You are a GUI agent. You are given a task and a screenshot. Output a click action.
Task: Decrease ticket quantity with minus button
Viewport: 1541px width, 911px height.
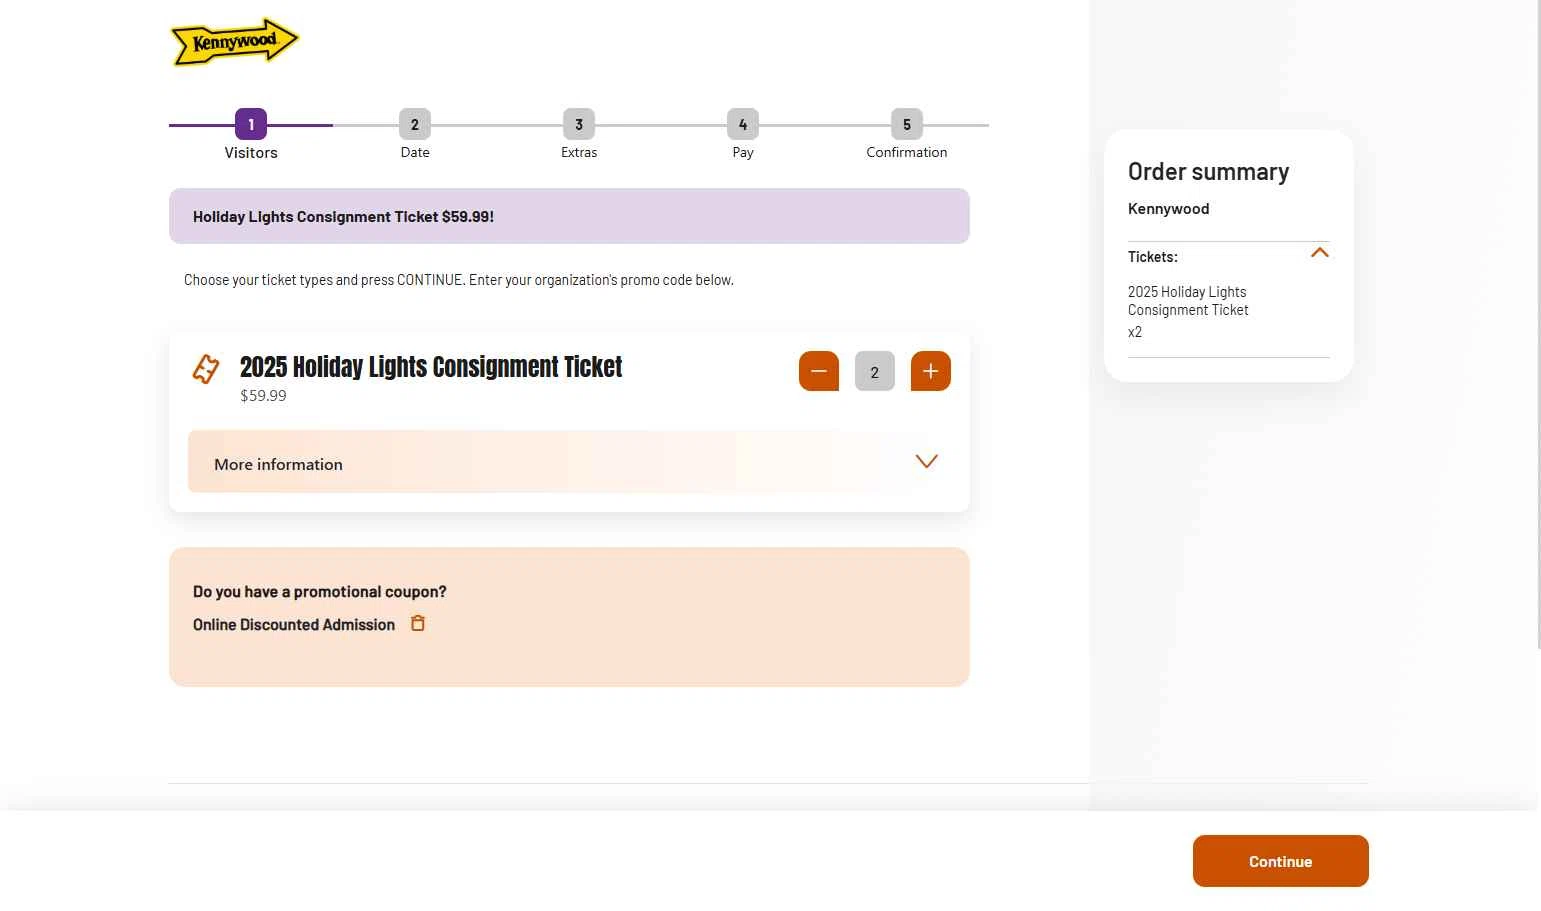[x=818, y=371]
